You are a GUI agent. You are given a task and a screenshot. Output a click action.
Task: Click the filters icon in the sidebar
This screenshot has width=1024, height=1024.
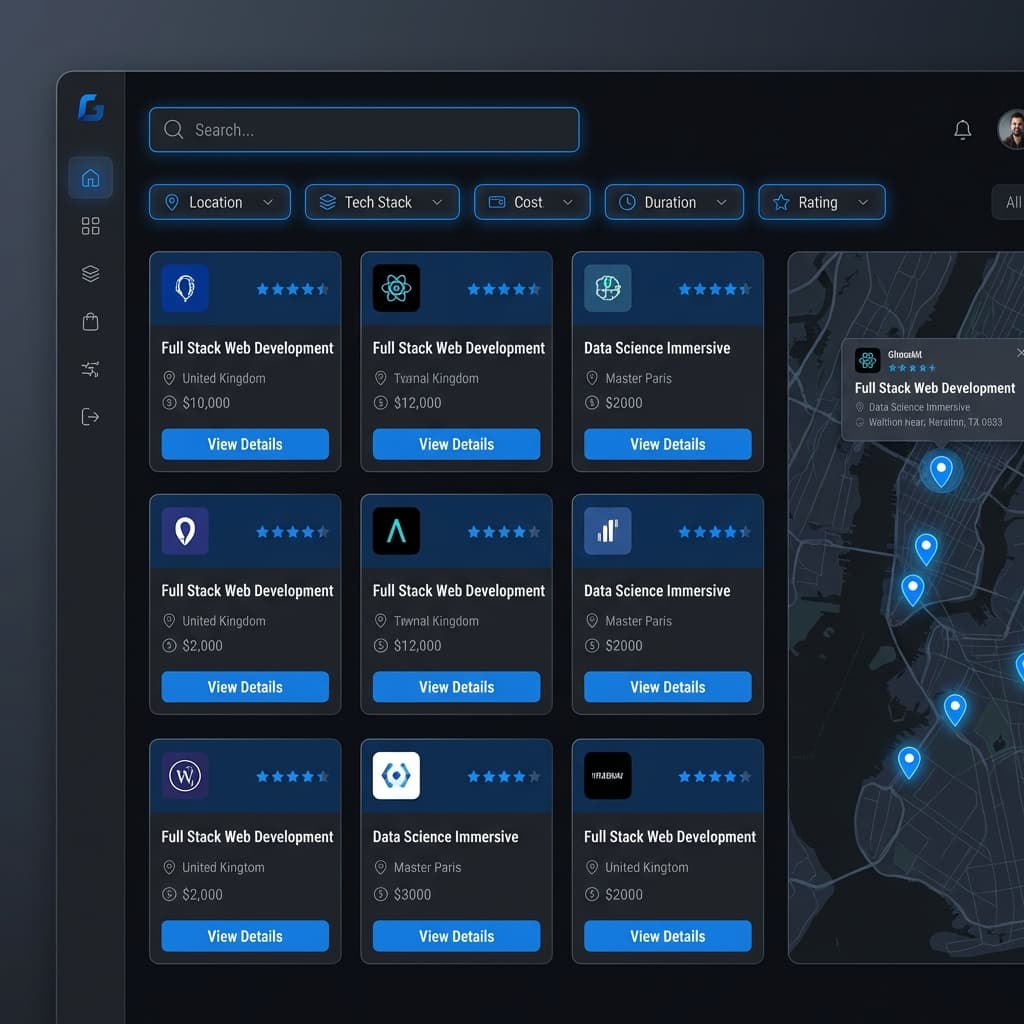(90, 369)
